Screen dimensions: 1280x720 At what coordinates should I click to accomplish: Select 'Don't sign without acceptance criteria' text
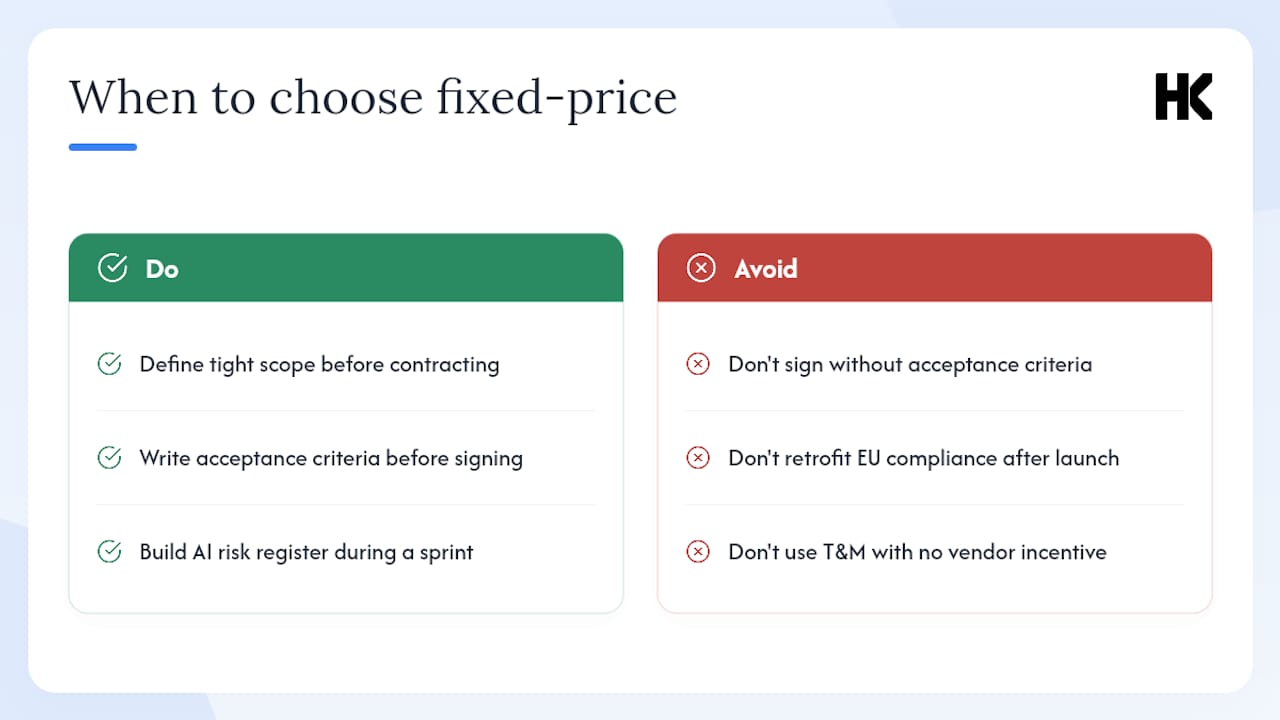point(910,365)
